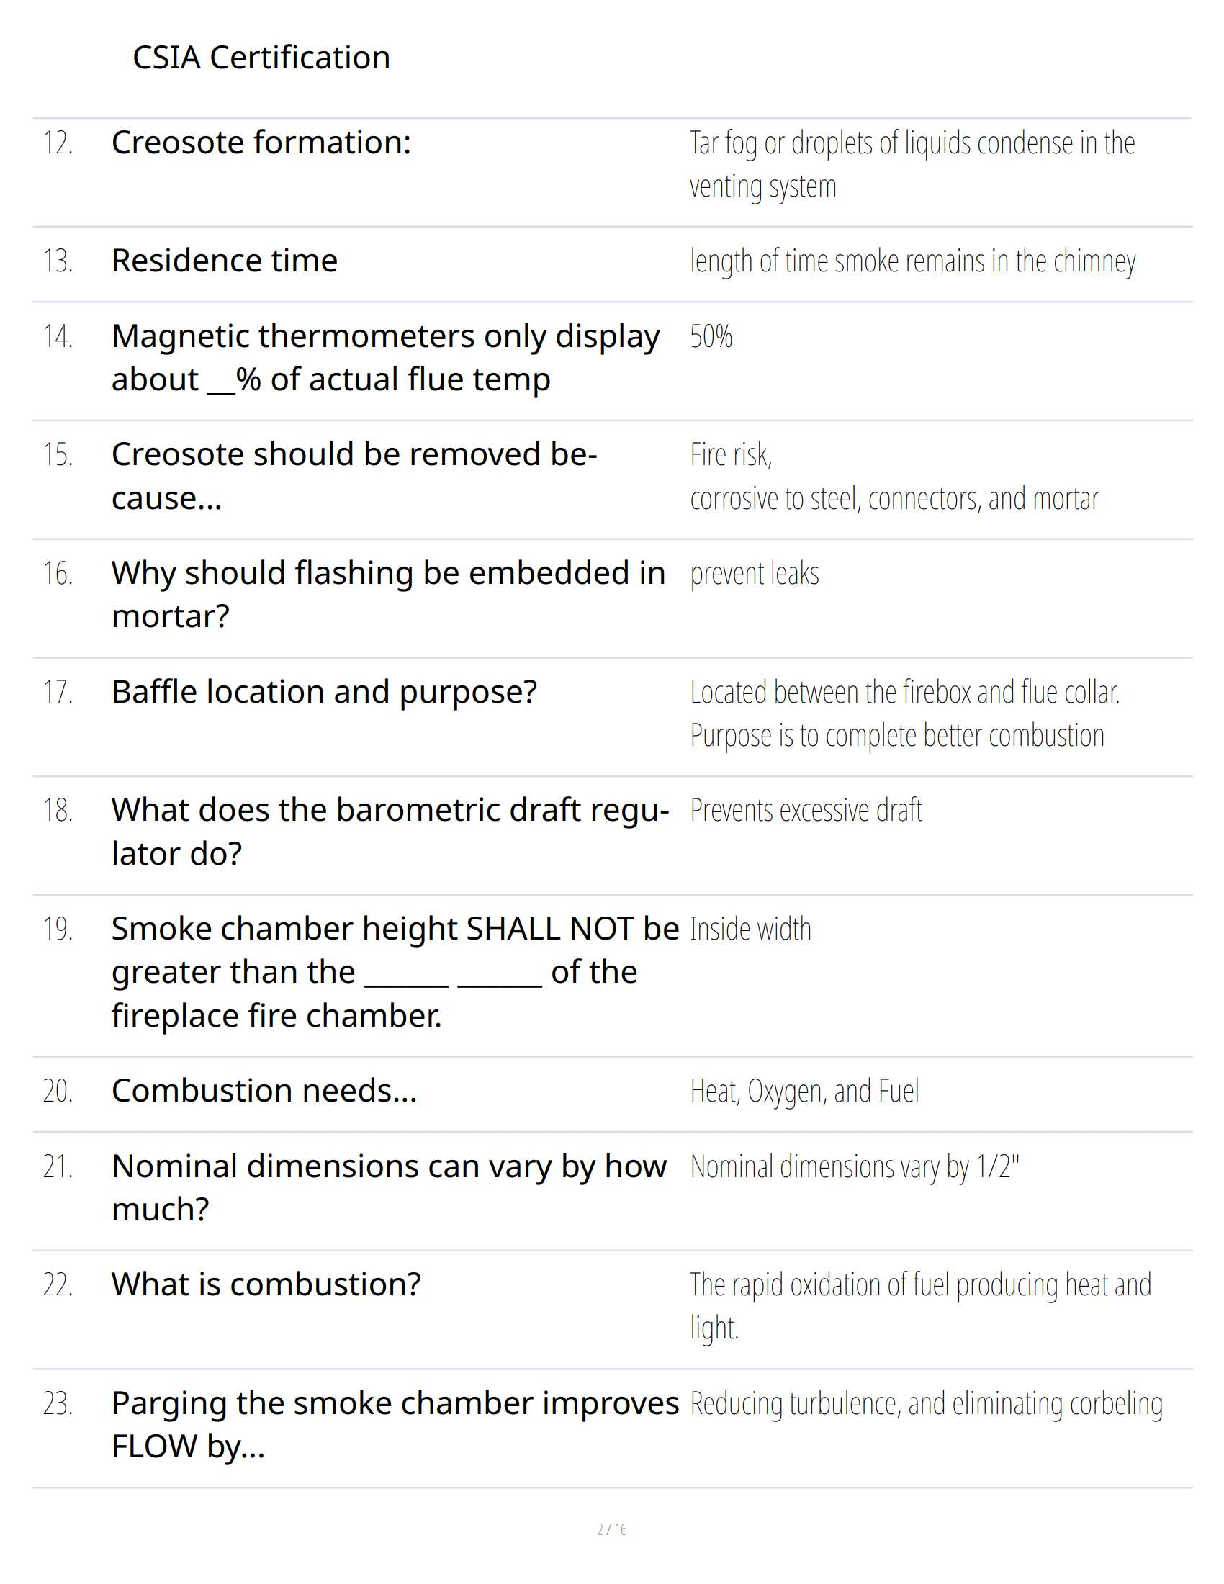
Task: Select the "Inside width" answer
Action: pyautogui.click(x=750, y=929)
